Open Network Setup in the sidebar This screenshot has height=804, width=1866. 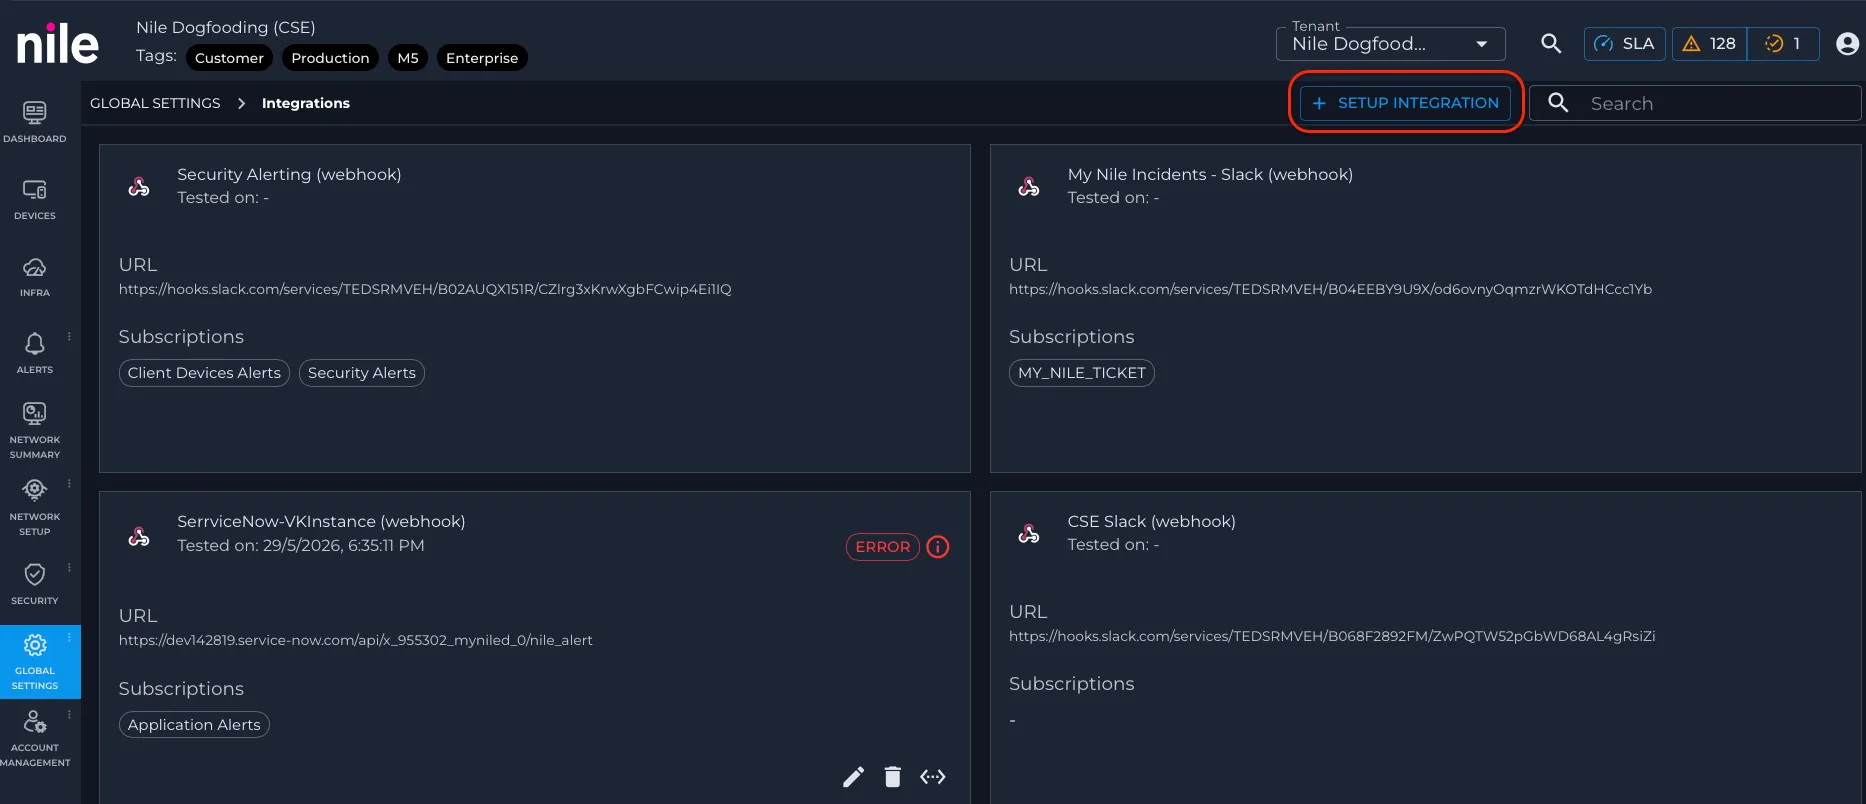[x=35, y=507]
